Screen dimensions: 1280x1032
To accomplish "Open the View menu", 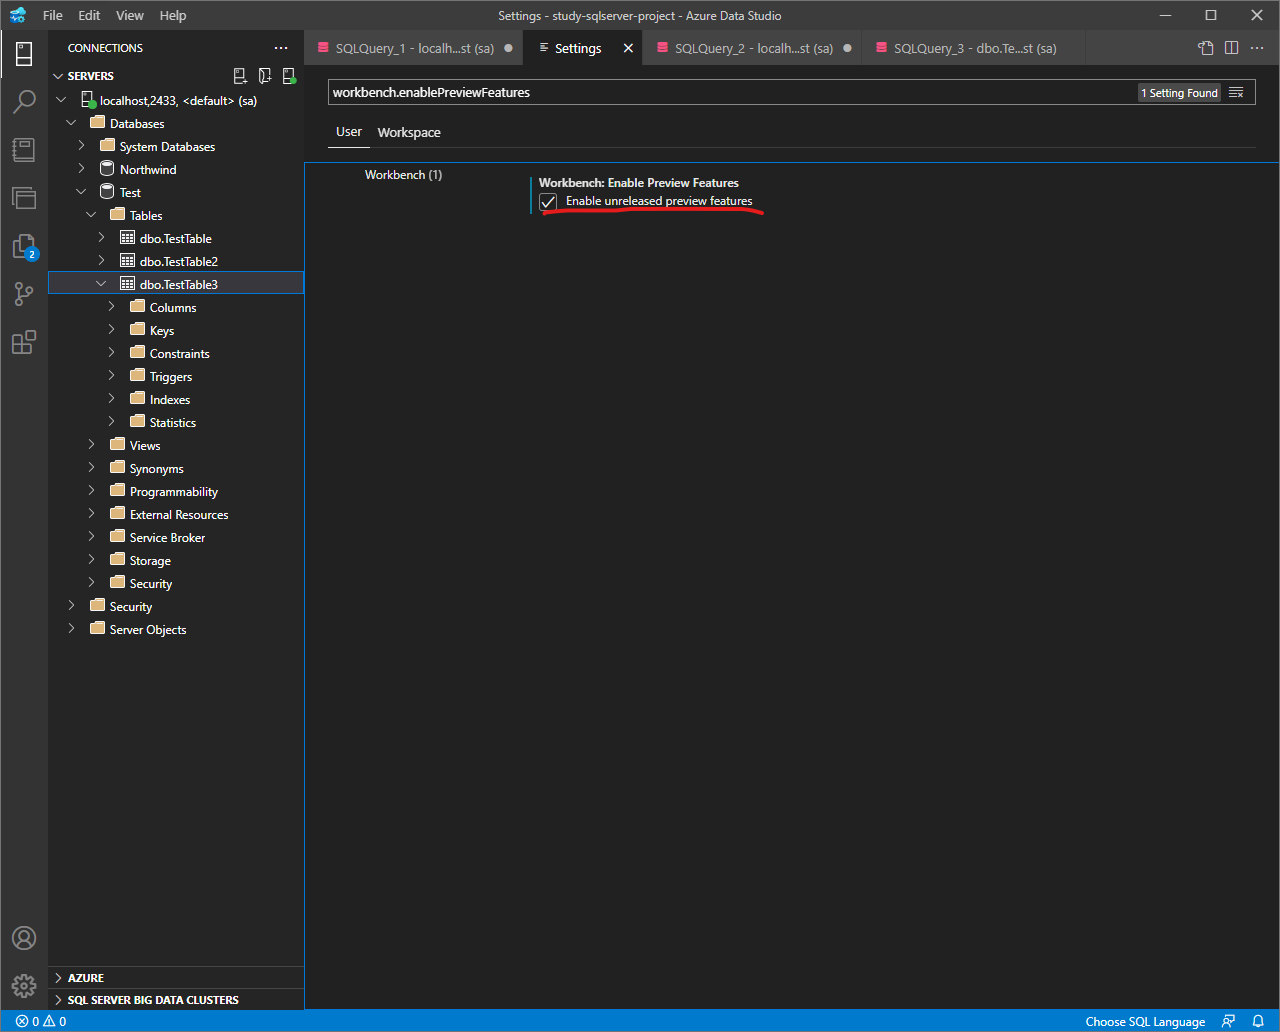I will [130, 16].
